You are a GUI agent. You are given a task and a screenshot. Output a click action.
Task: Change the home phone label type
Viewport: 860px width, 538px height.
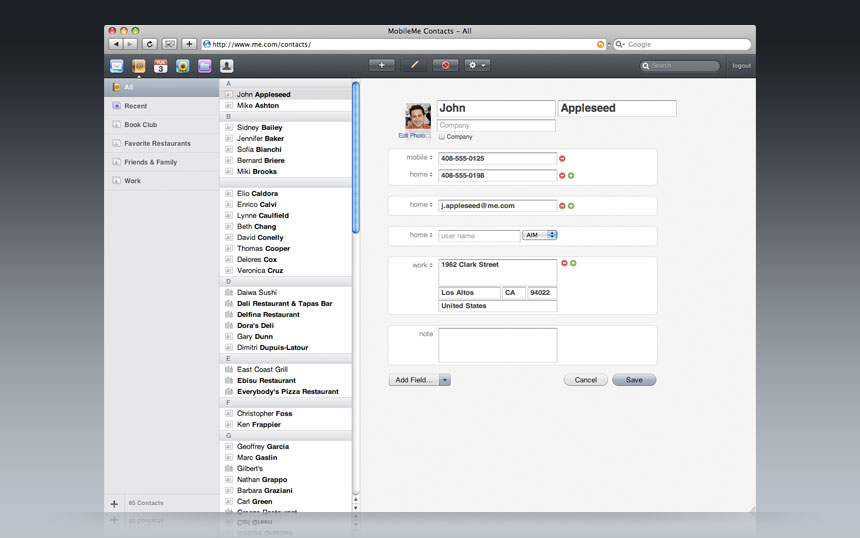(421, 174)
